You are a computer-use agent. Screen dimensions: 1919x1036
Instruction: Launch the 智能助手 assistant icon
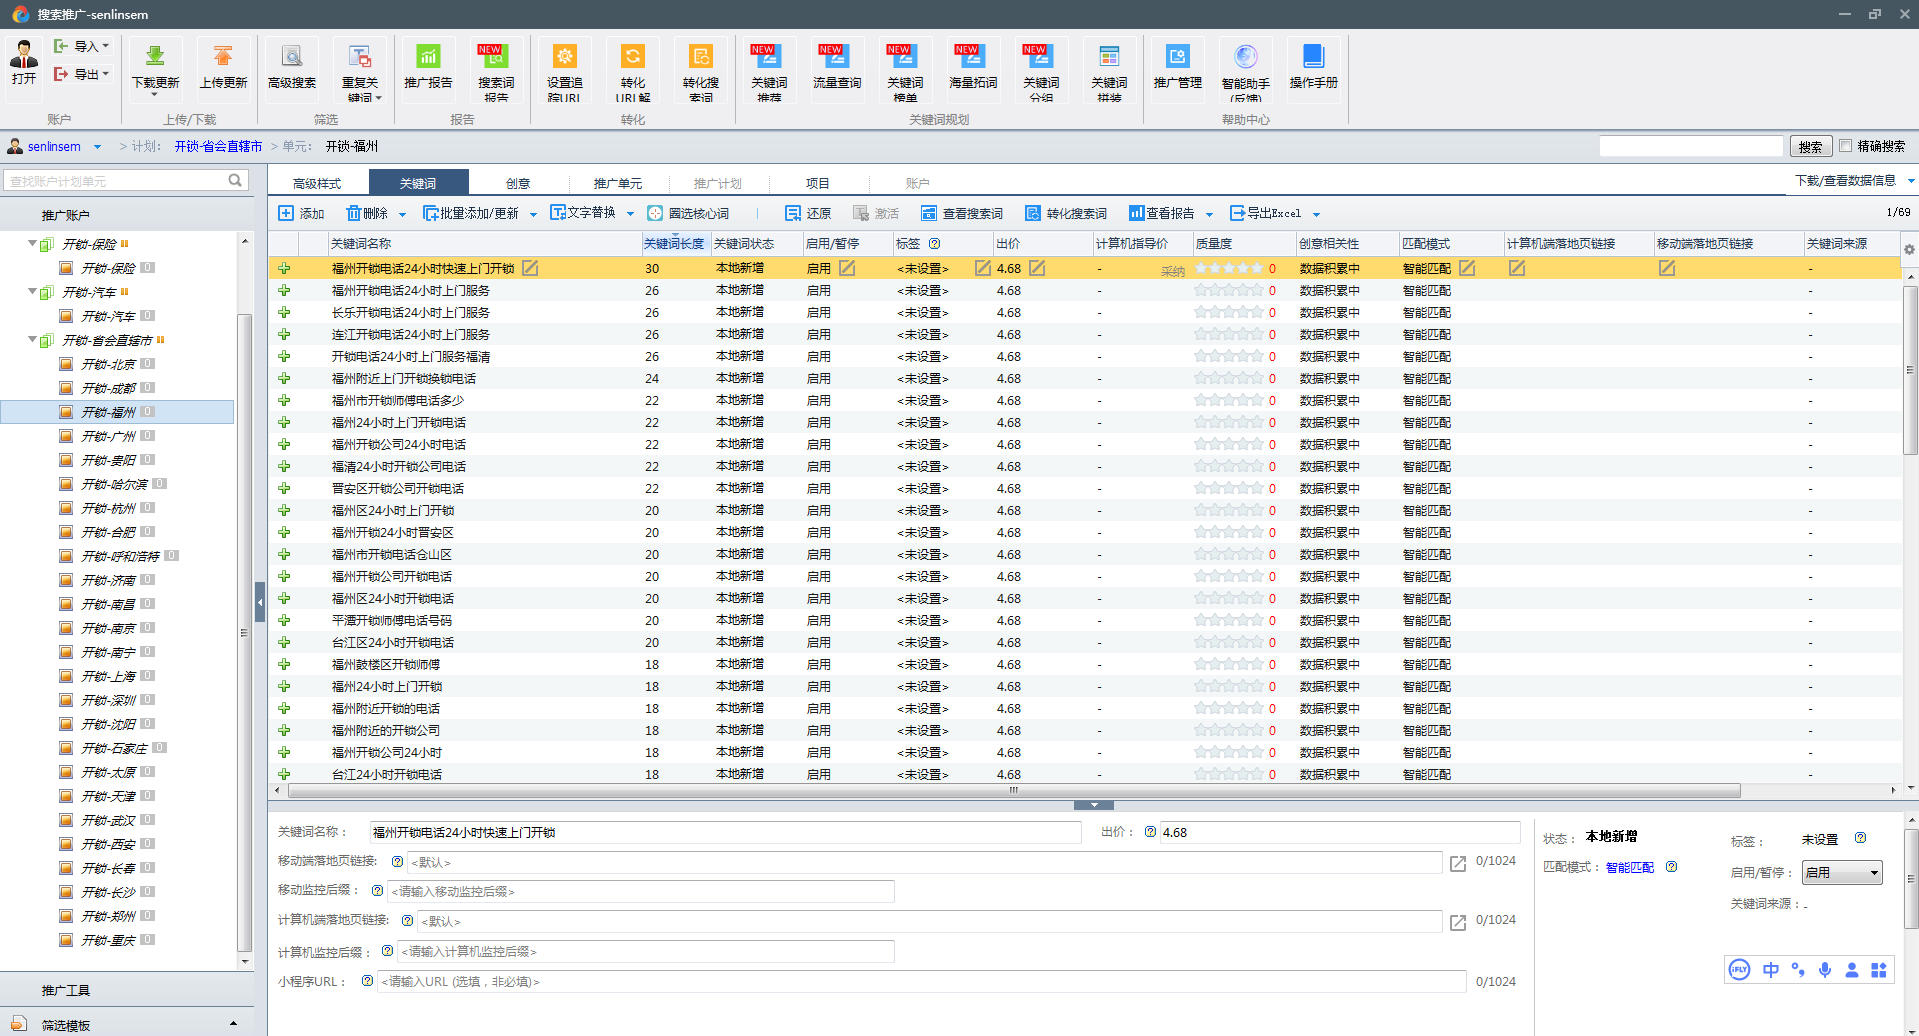pos(1245,58)
